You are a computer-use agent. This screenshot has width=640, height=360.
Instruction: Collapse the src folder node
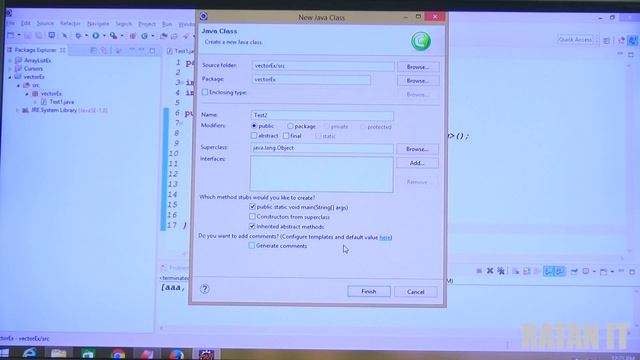[x=18, y=85]
